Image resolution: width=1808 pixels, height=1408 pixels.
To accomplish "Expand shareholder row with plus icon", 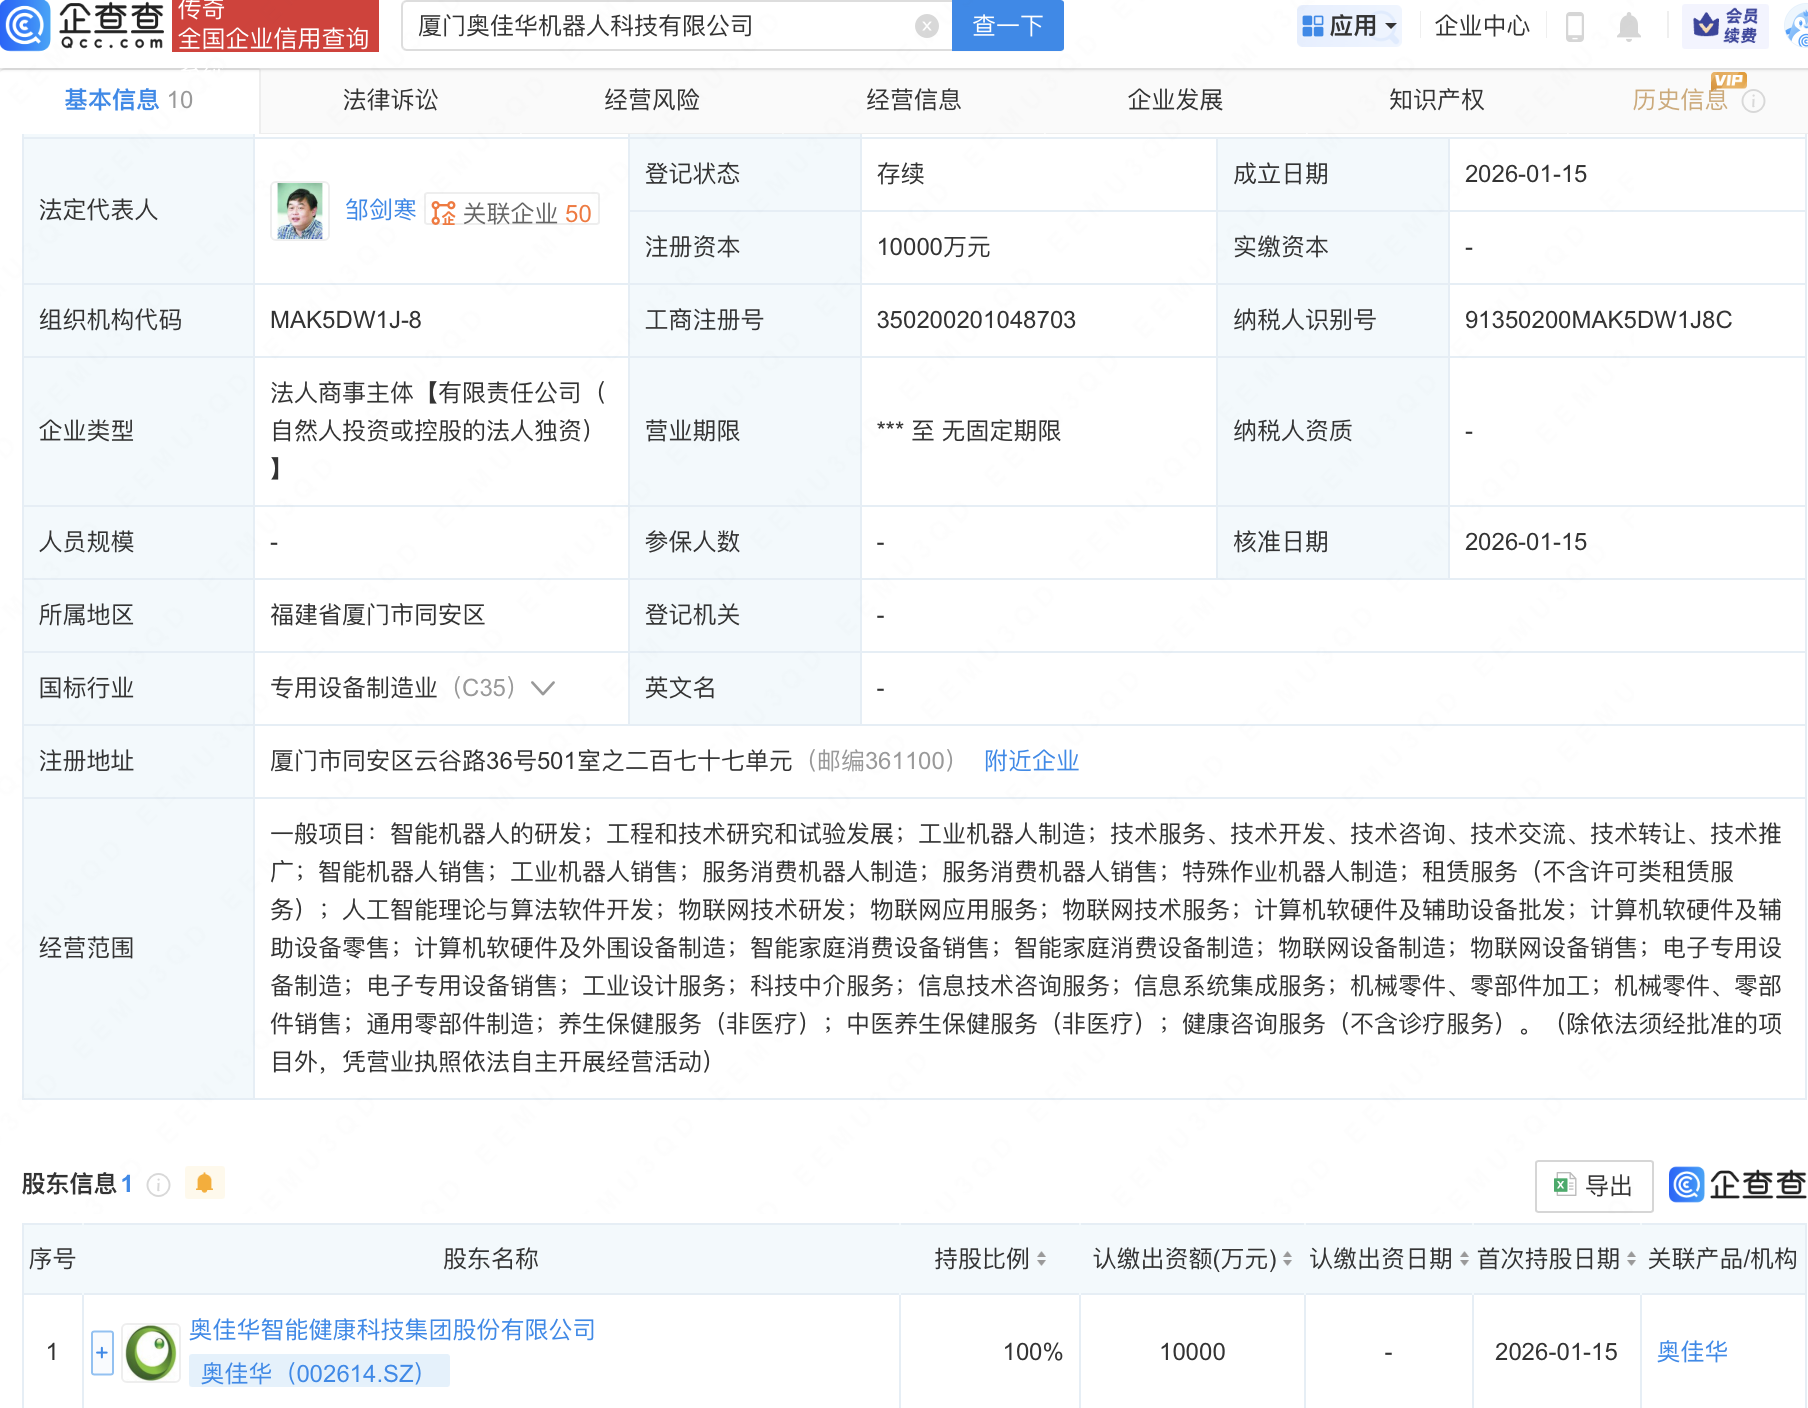I will (102, 1353).
